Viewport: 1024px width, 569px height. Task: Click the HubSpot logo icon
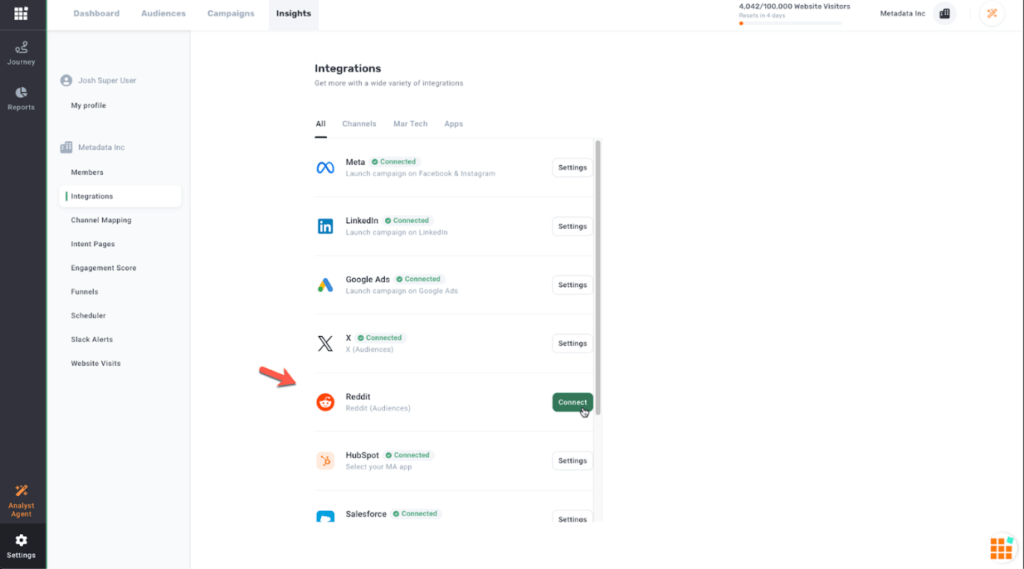[325, 461]
